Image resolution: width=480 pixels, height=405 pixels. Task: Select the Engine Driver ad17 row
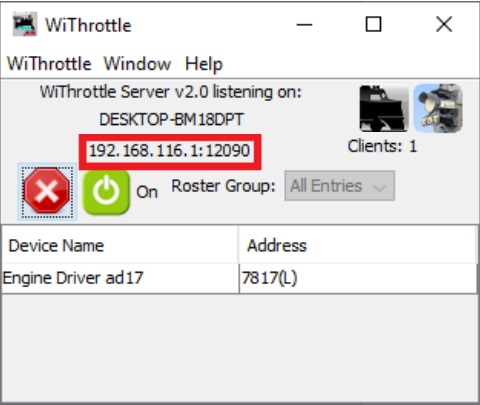pyautogui.click(x=239, y=278)
